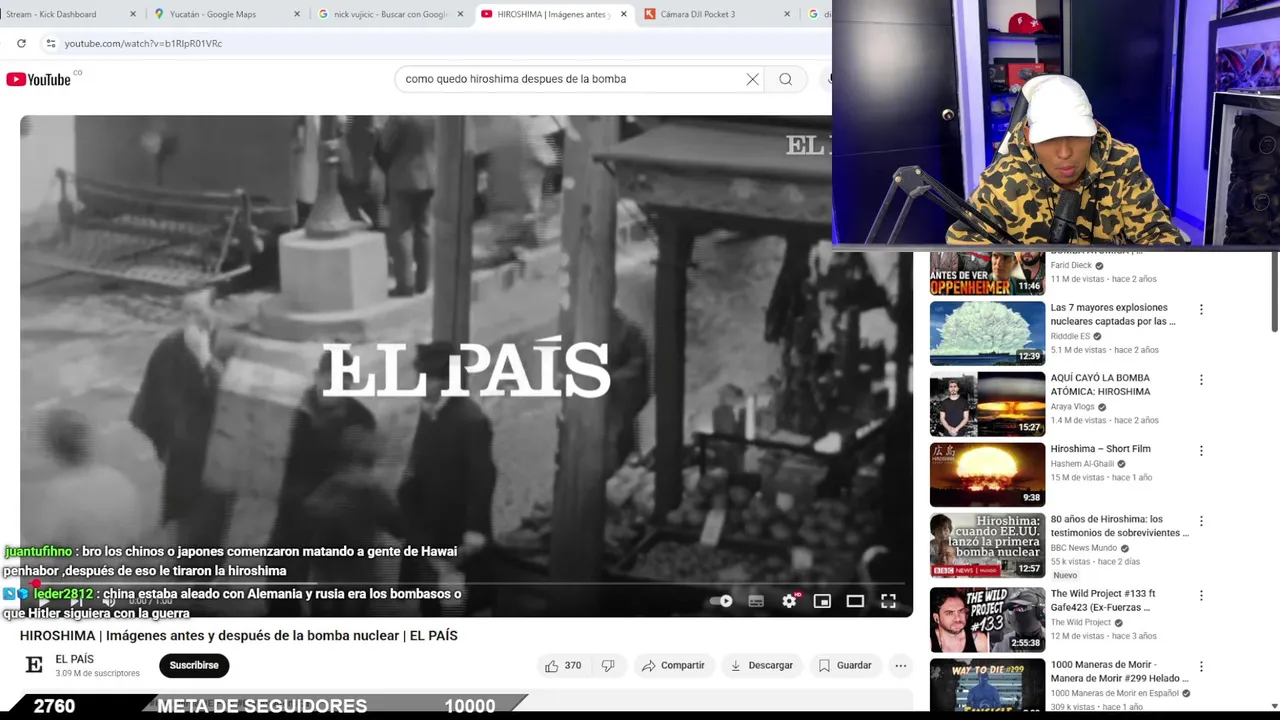The image size is (1280, 720).
Task: Switch to theater mode
Action: pos(855,601)
